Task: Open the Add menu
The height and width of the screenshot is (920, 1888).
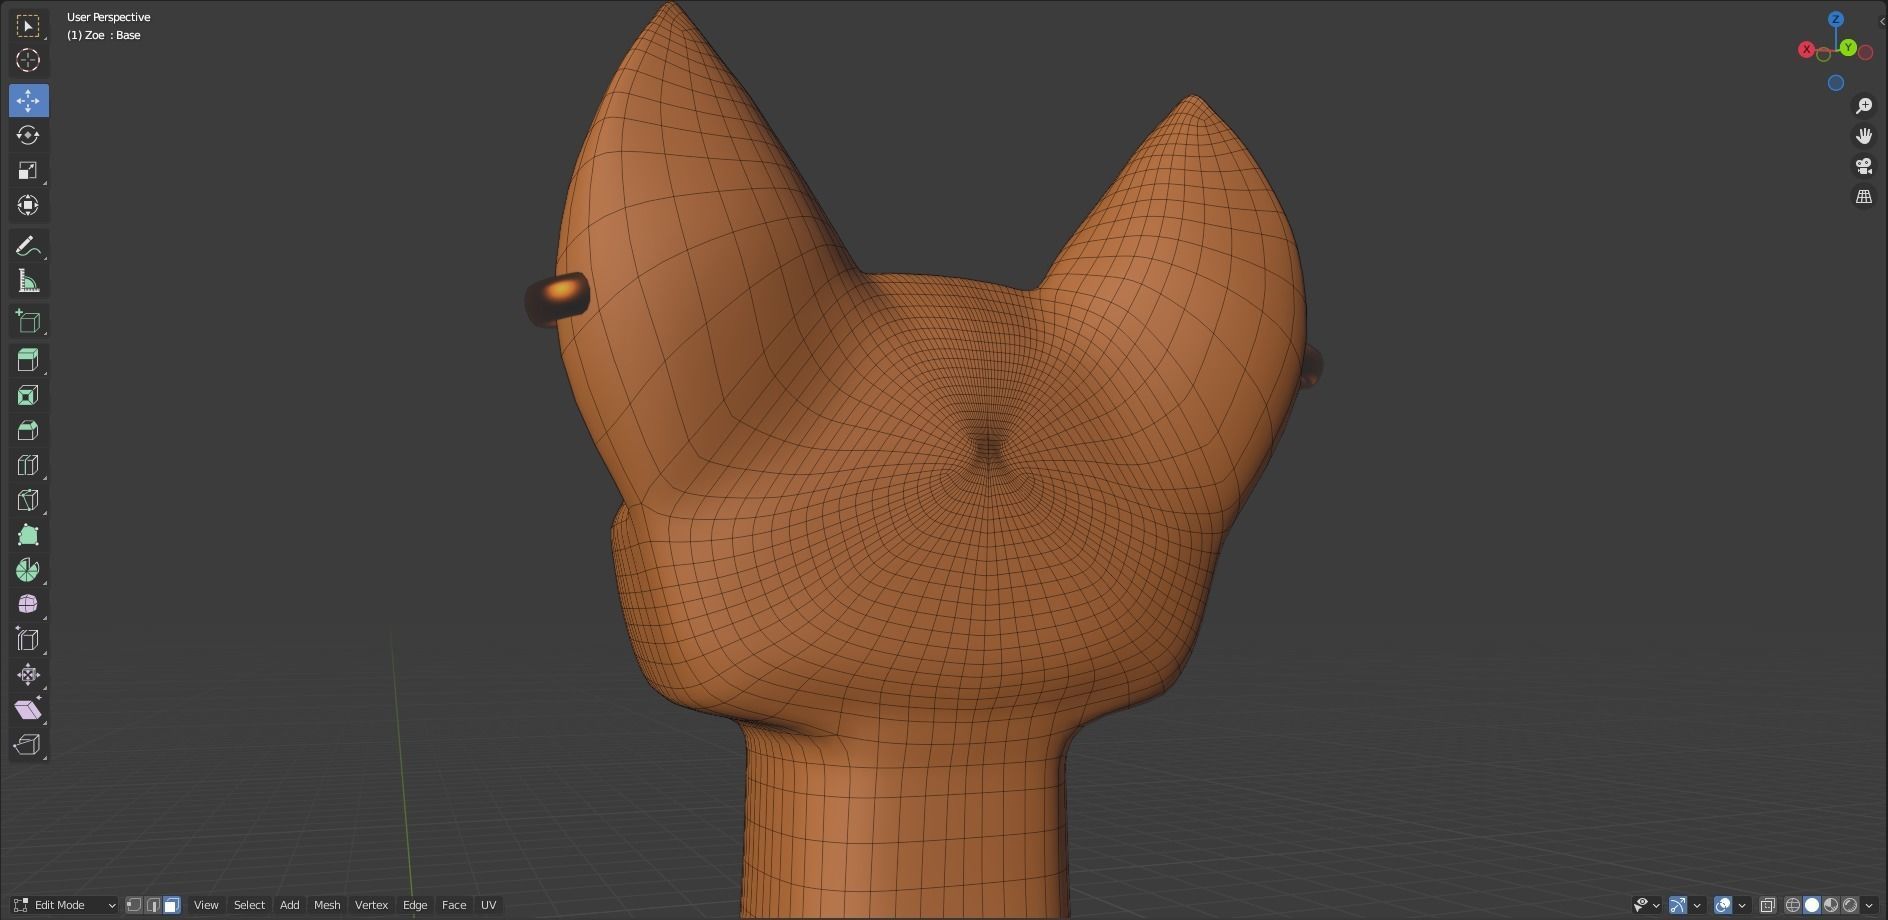Action: coord(289,905)
